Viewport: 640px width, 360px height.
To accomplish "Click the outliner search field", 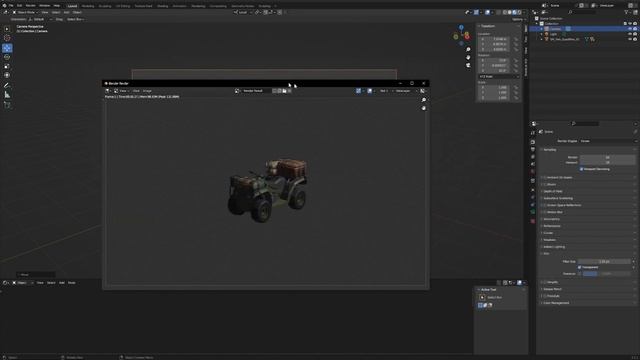I will [x=582, y=12].
